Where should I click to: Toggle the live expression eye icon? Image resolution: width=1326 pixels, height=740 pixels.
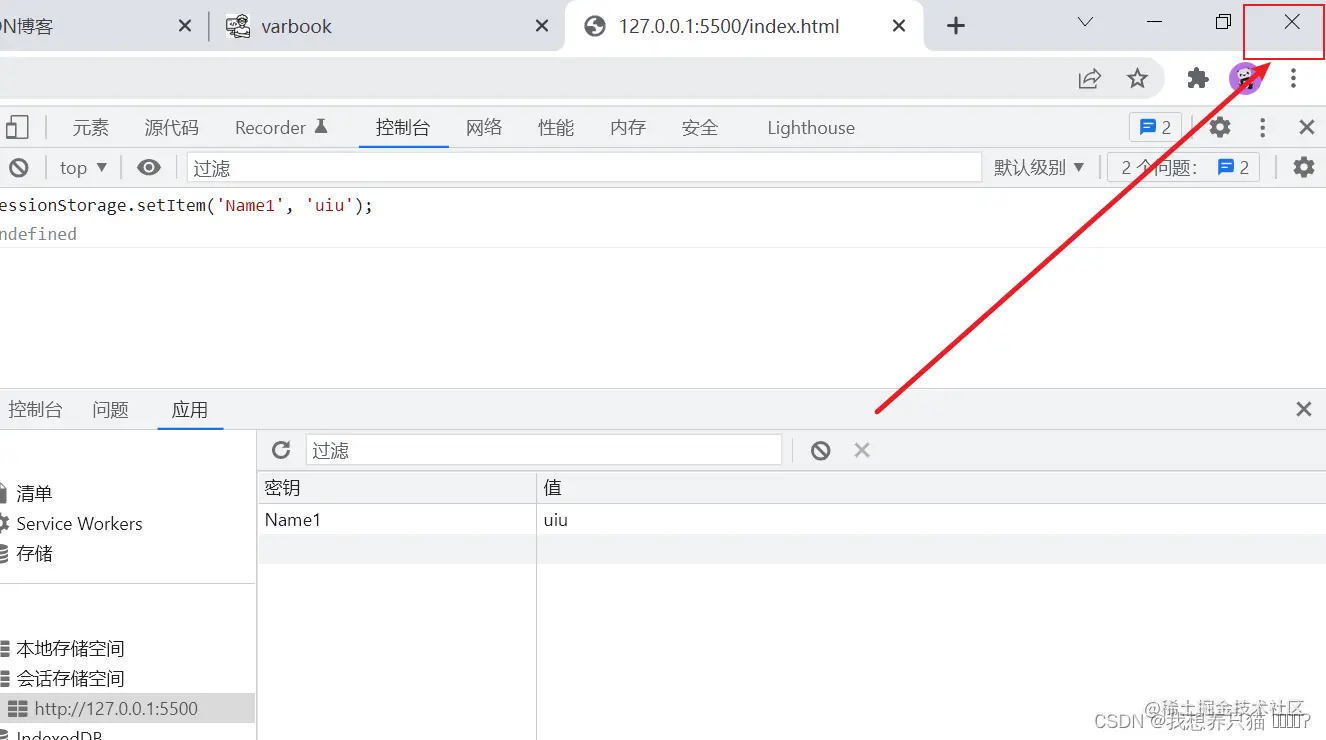point(149,167)
